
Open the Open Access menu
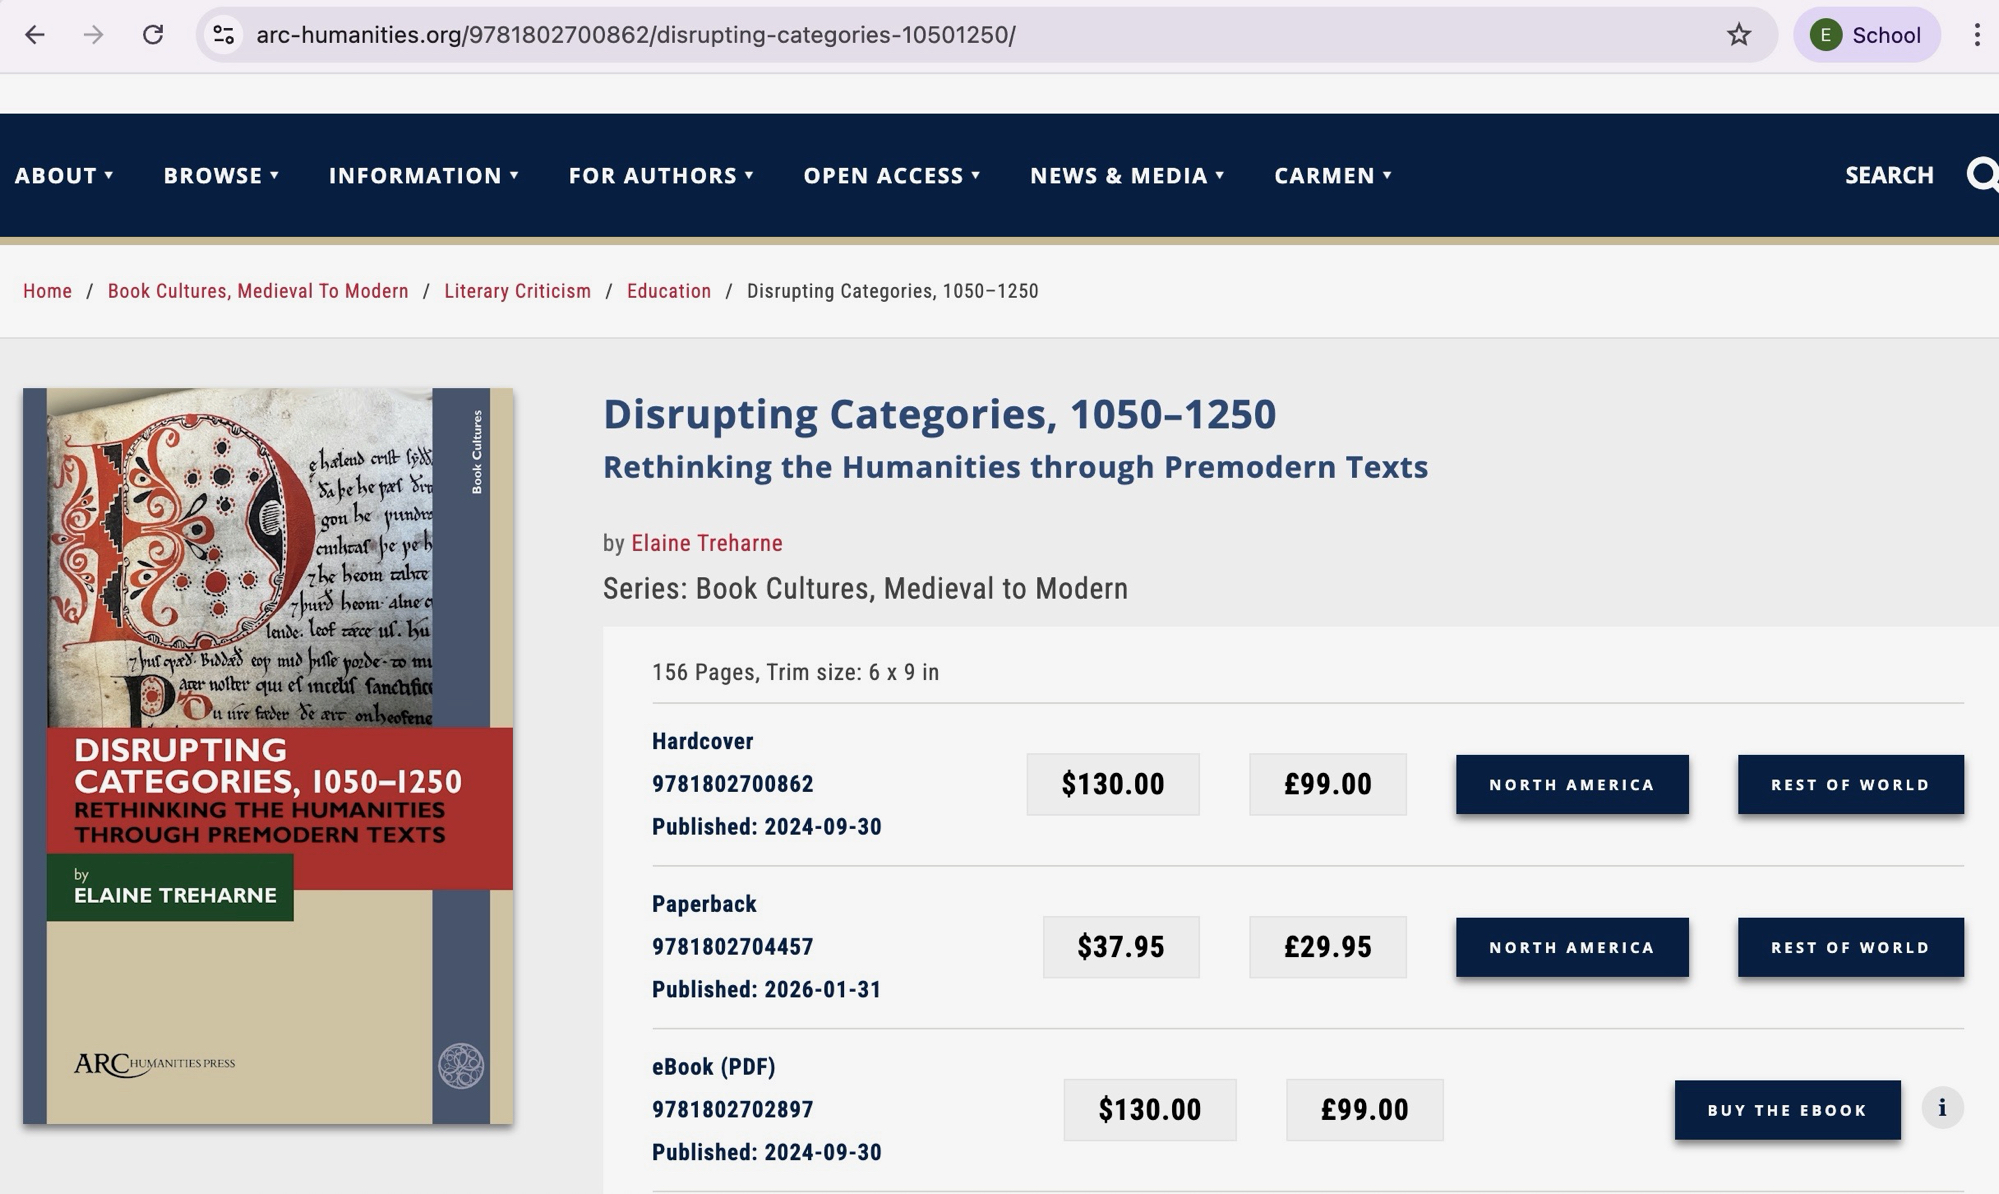pos(892,175)
